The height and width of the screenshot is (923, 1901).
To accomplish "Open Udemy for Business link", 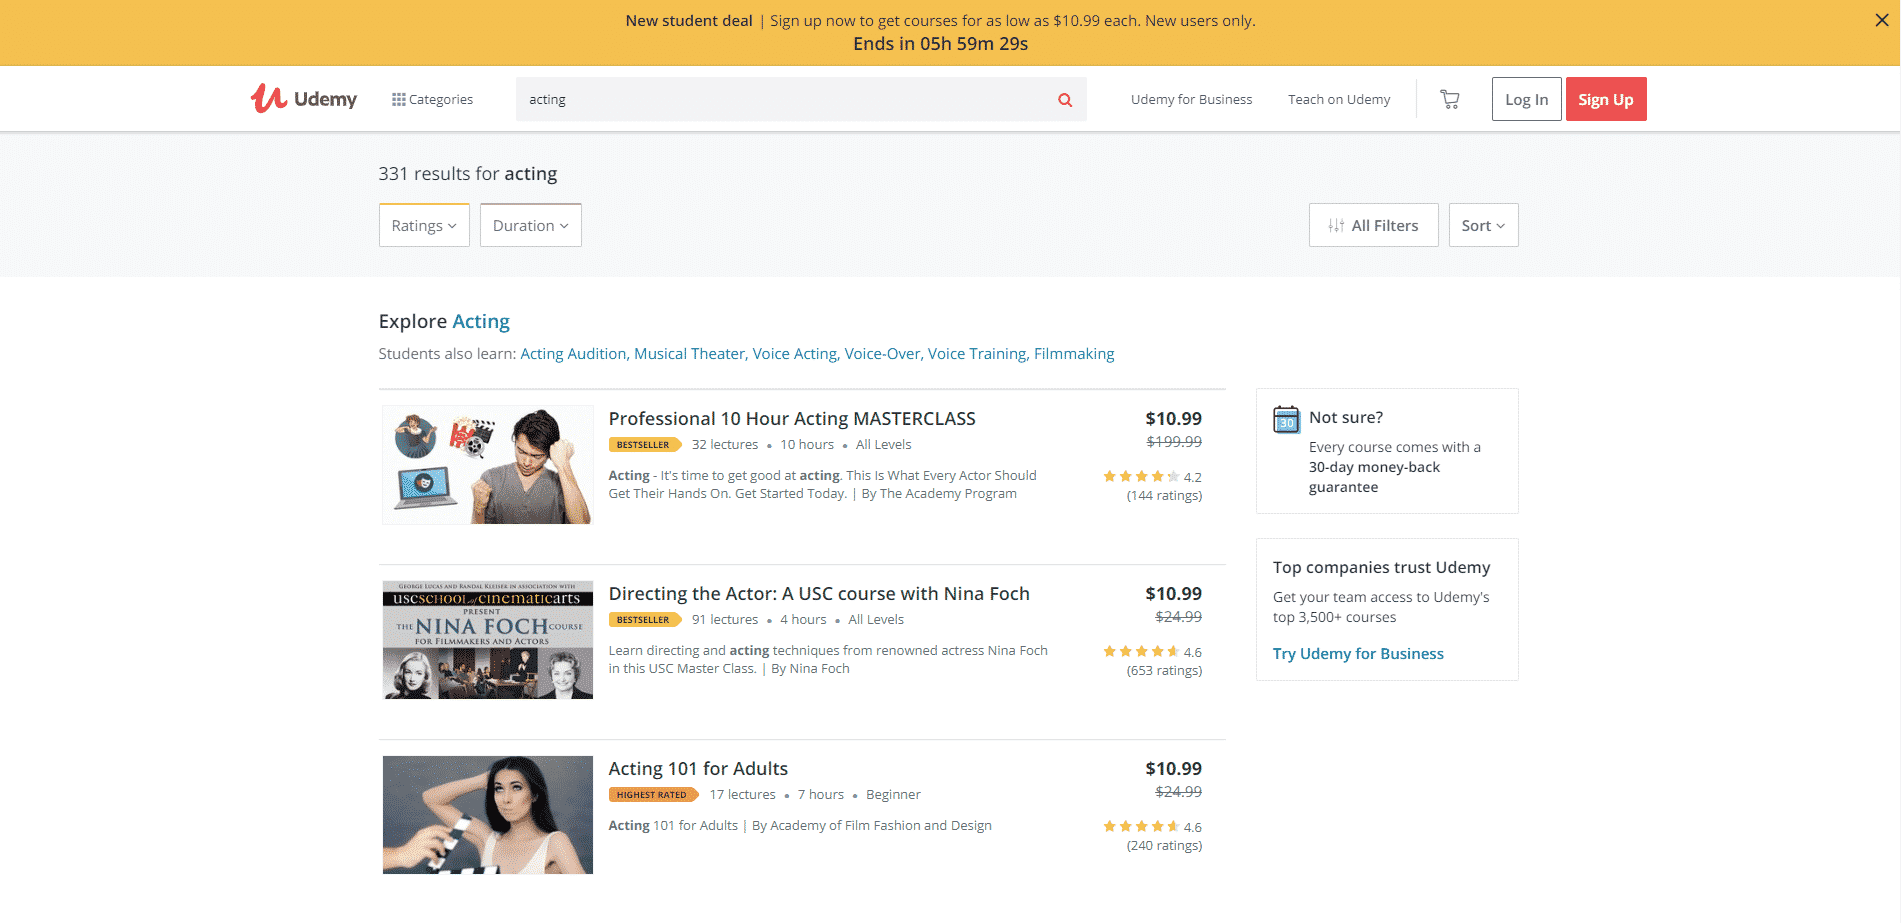I will (1191, 99).
